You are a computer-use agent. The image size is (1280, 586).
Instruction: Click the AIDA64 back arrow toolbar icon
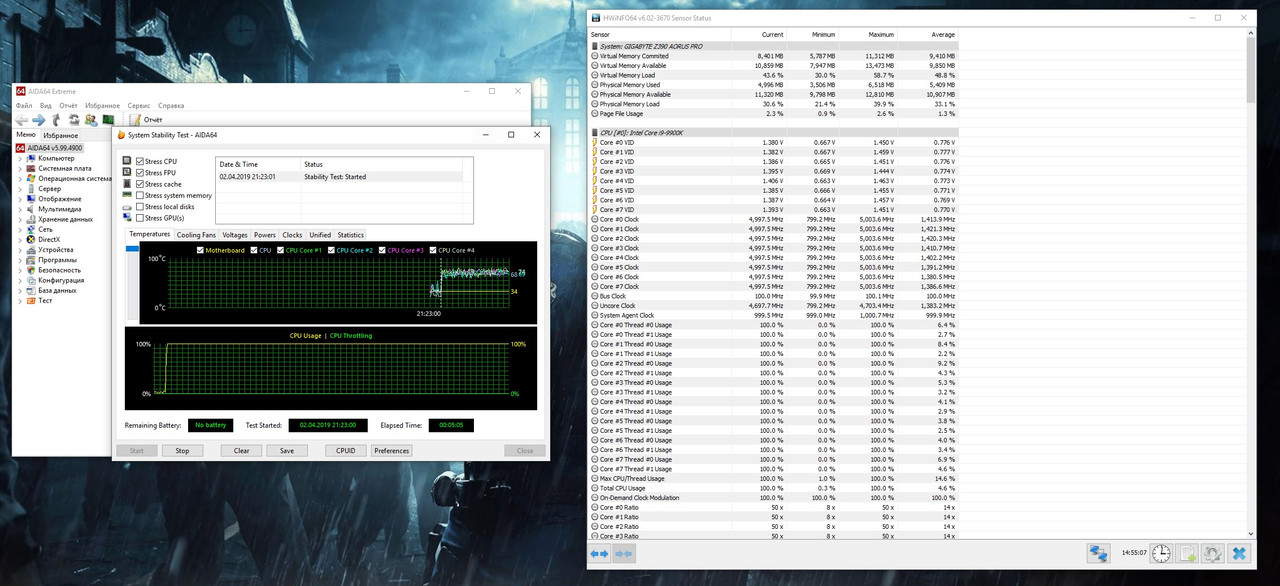click(x=22, y=119)
